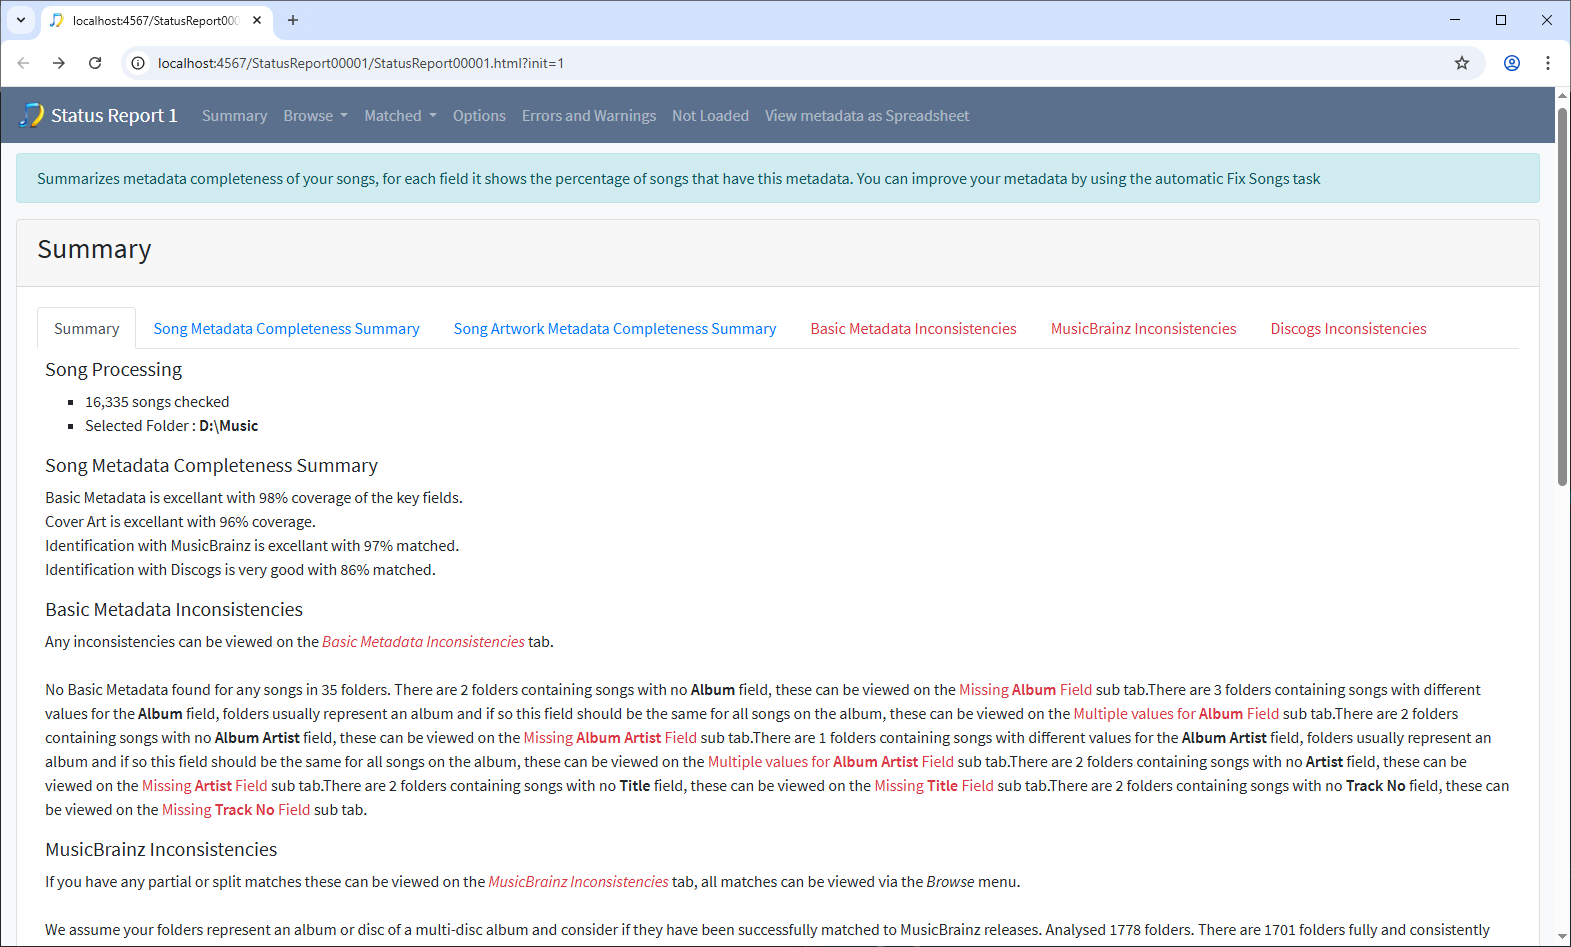Switch to Discogs Inconsistencies tab

pyautogui.click(x=1348, y=329)
